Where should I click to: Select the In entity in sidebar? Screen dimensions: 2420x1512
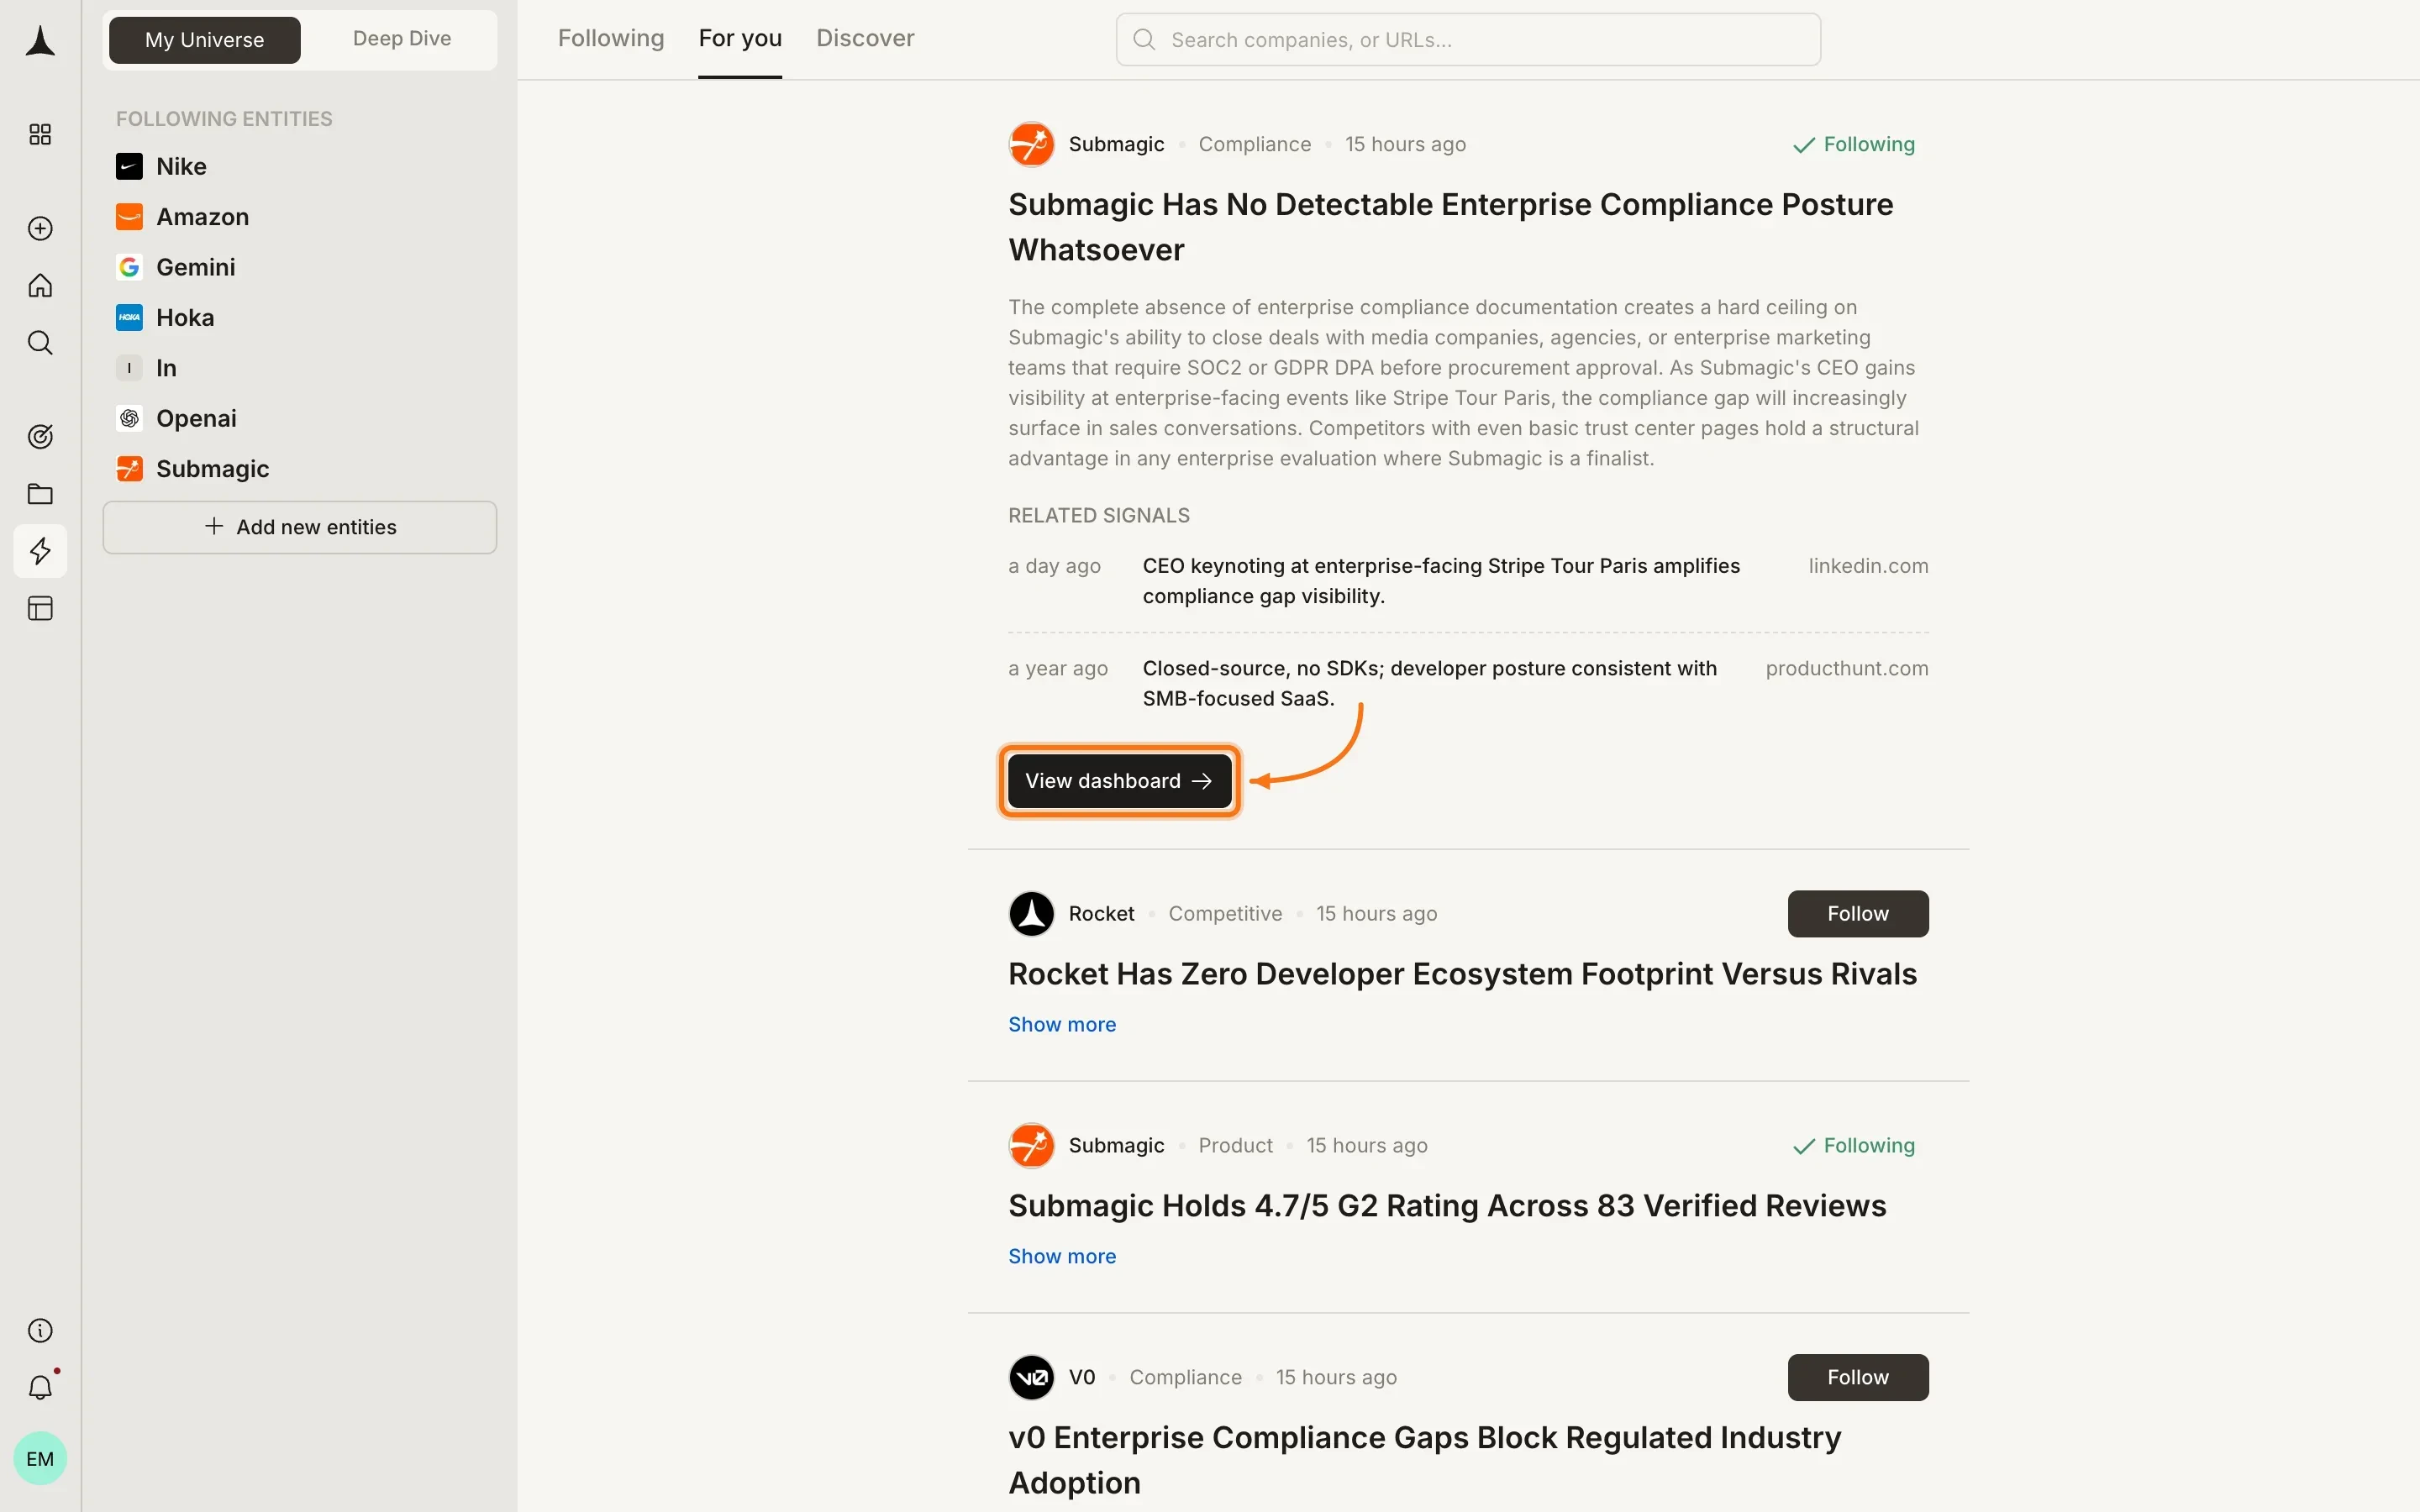click(166, 368)
